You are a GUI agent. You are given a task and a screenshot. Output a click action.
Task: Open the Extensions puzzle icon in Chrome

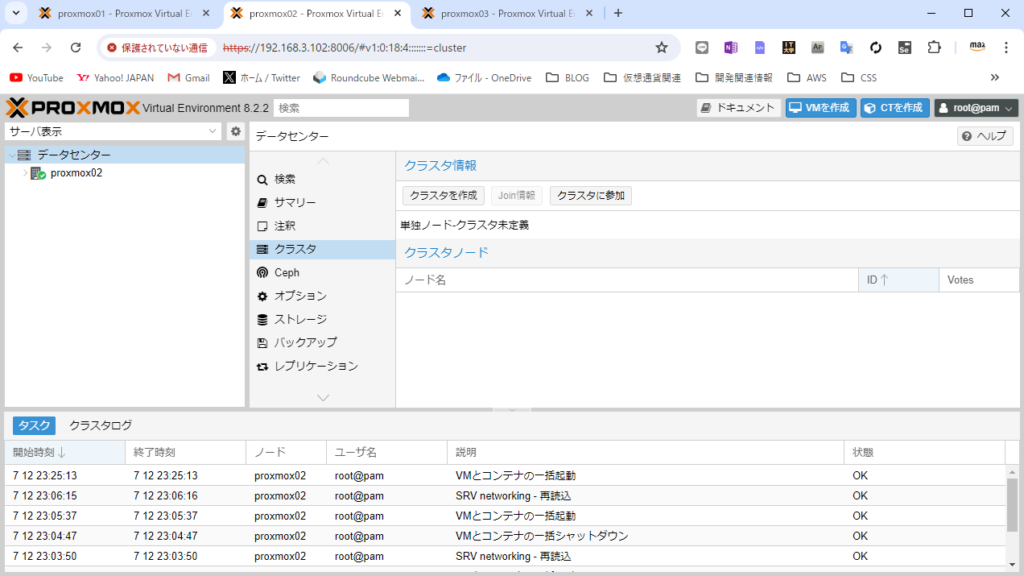pos(934,47)
